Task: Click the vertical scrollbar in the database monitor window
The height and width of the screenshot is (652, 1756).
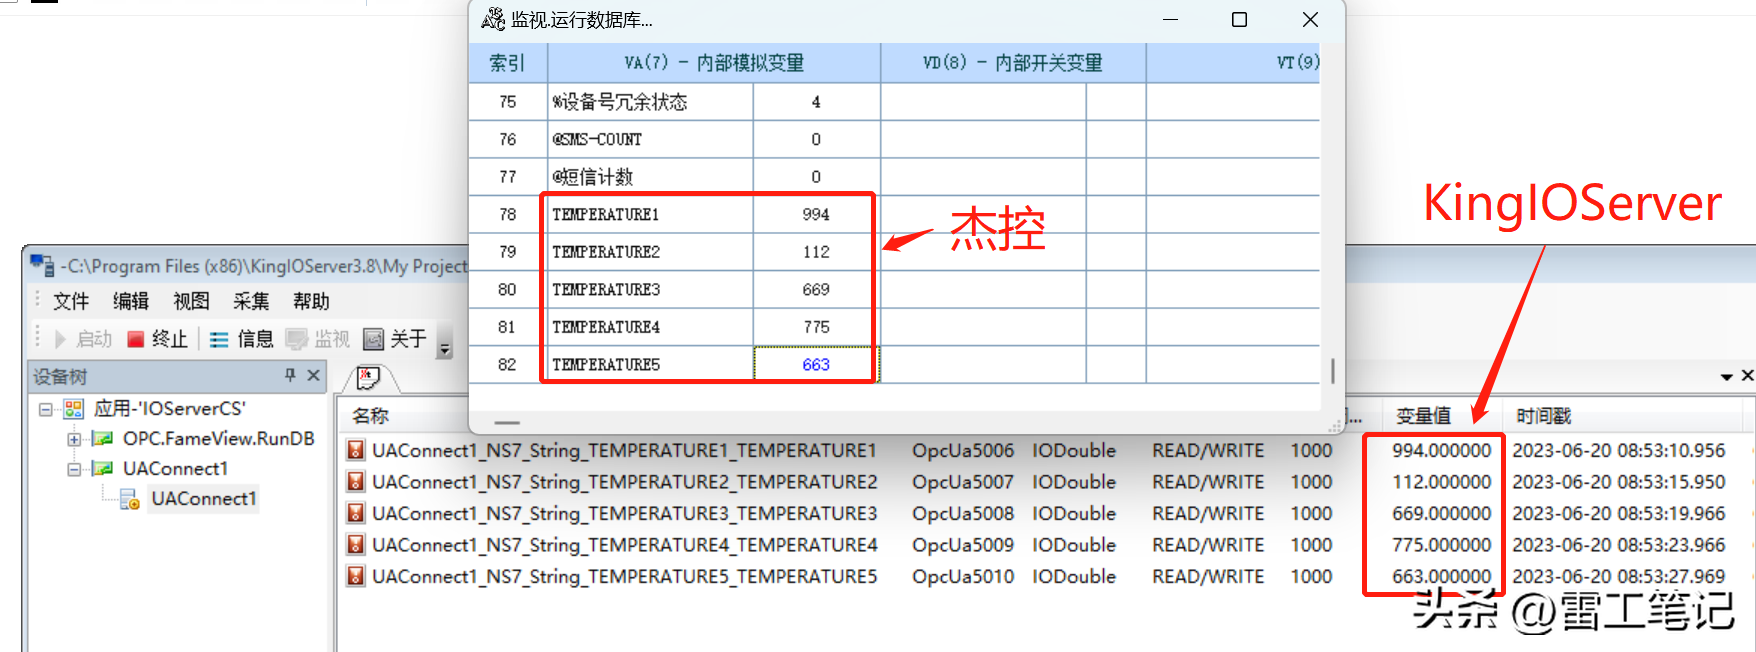Action: click(1332, 371)
